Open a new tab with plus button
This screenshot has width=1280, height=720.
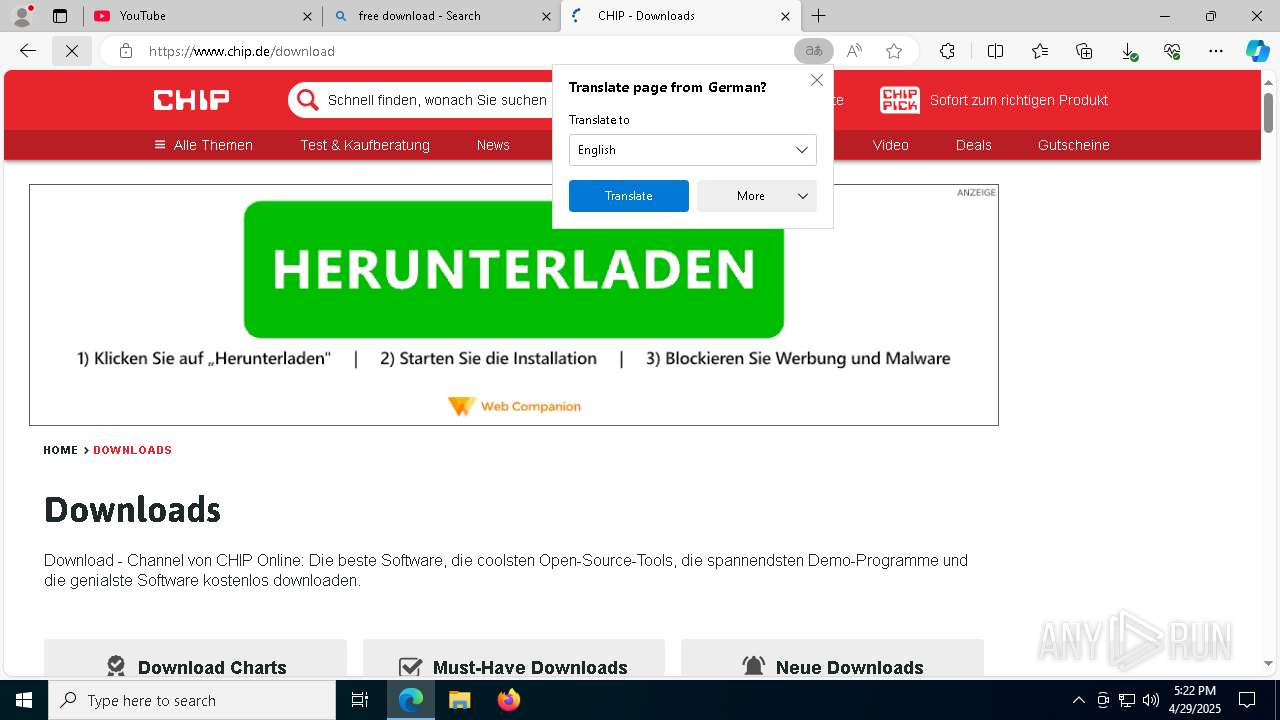819,16
